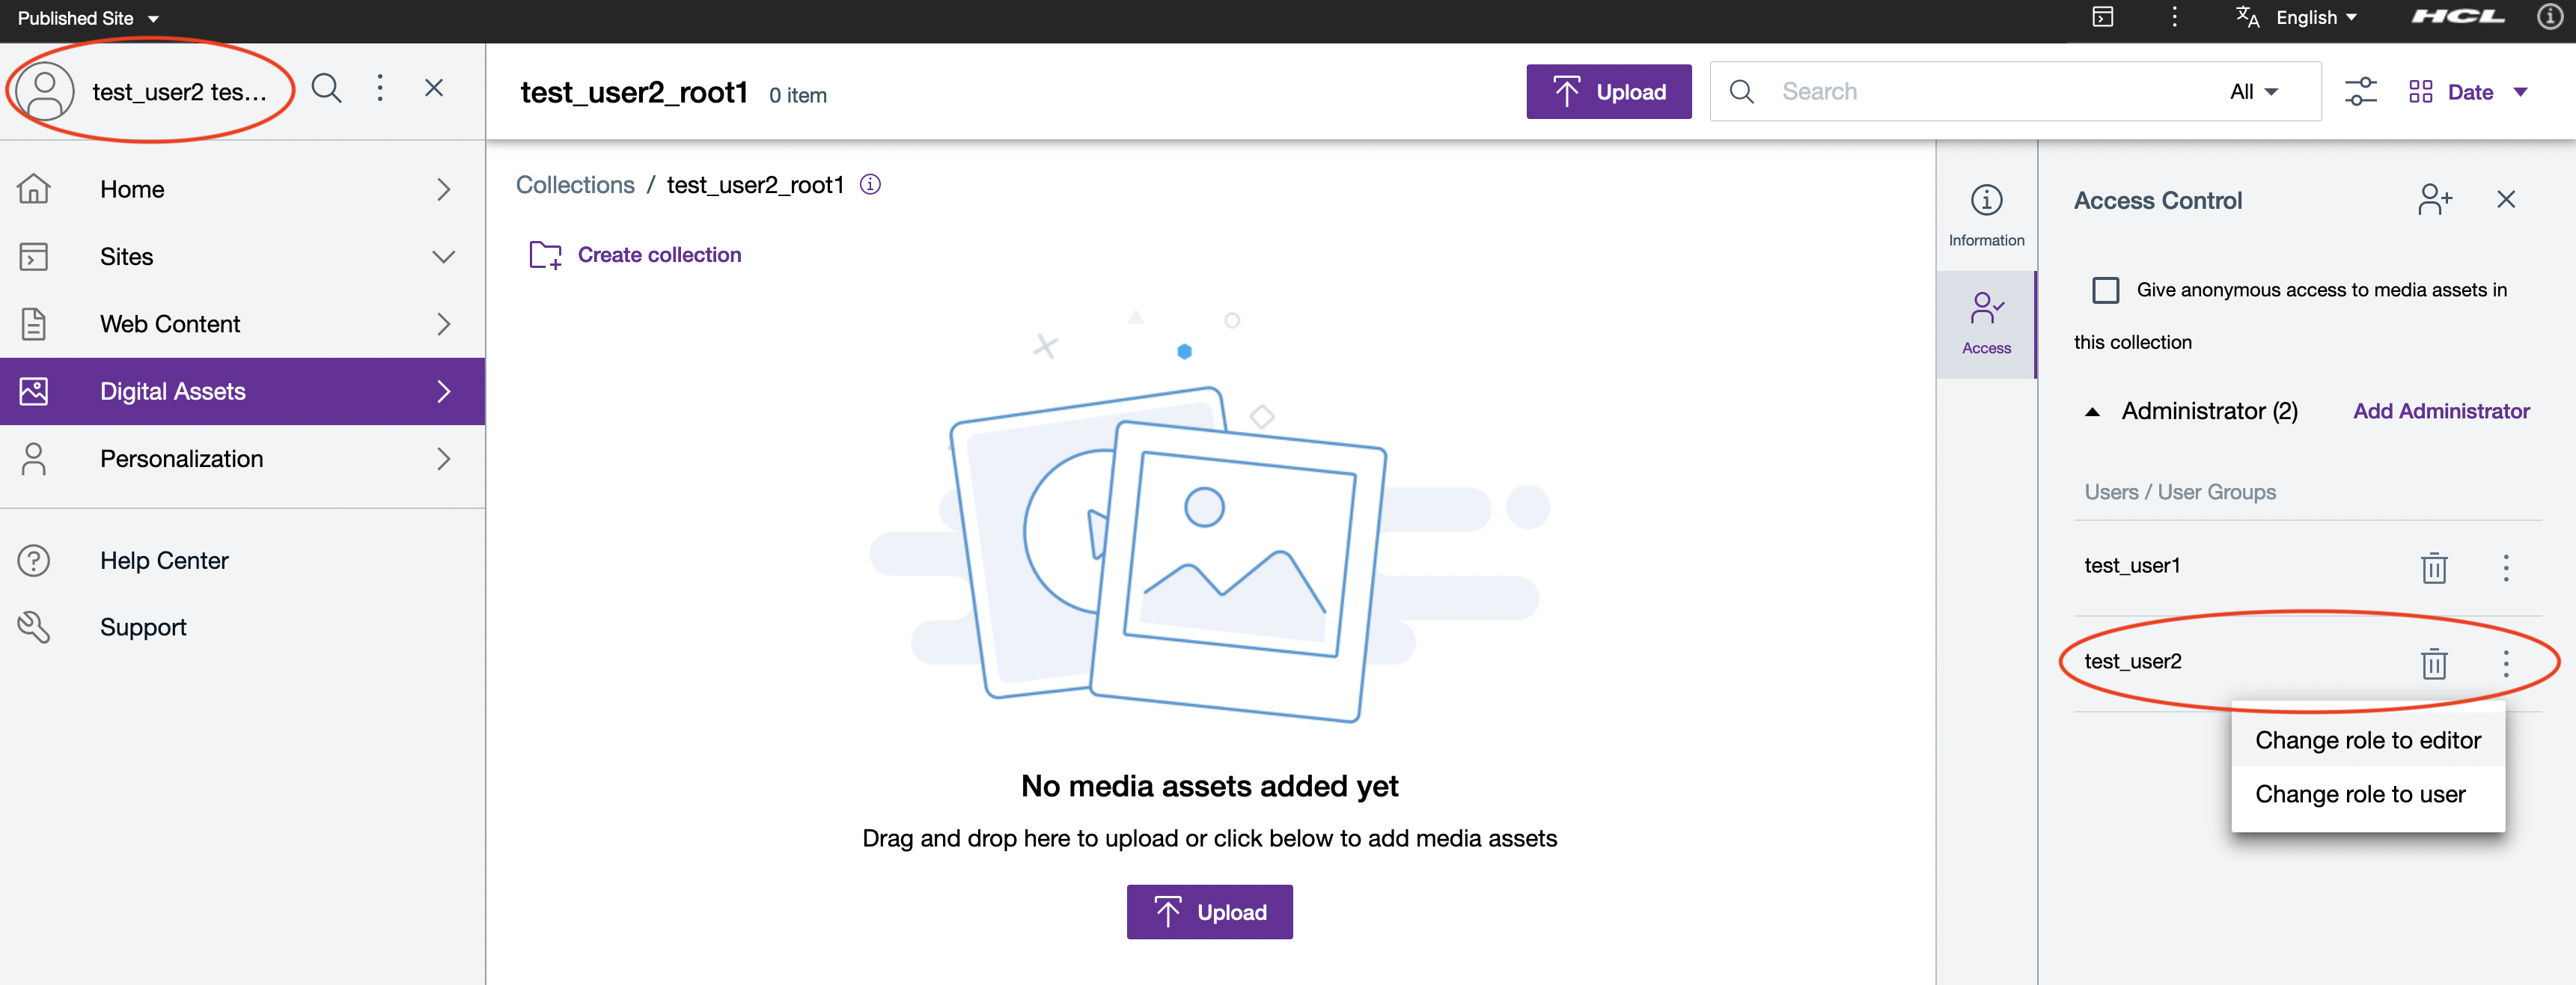Click the sidebar search magnifier icon
Screen dimensions: 2576x985
click(326, 89)
